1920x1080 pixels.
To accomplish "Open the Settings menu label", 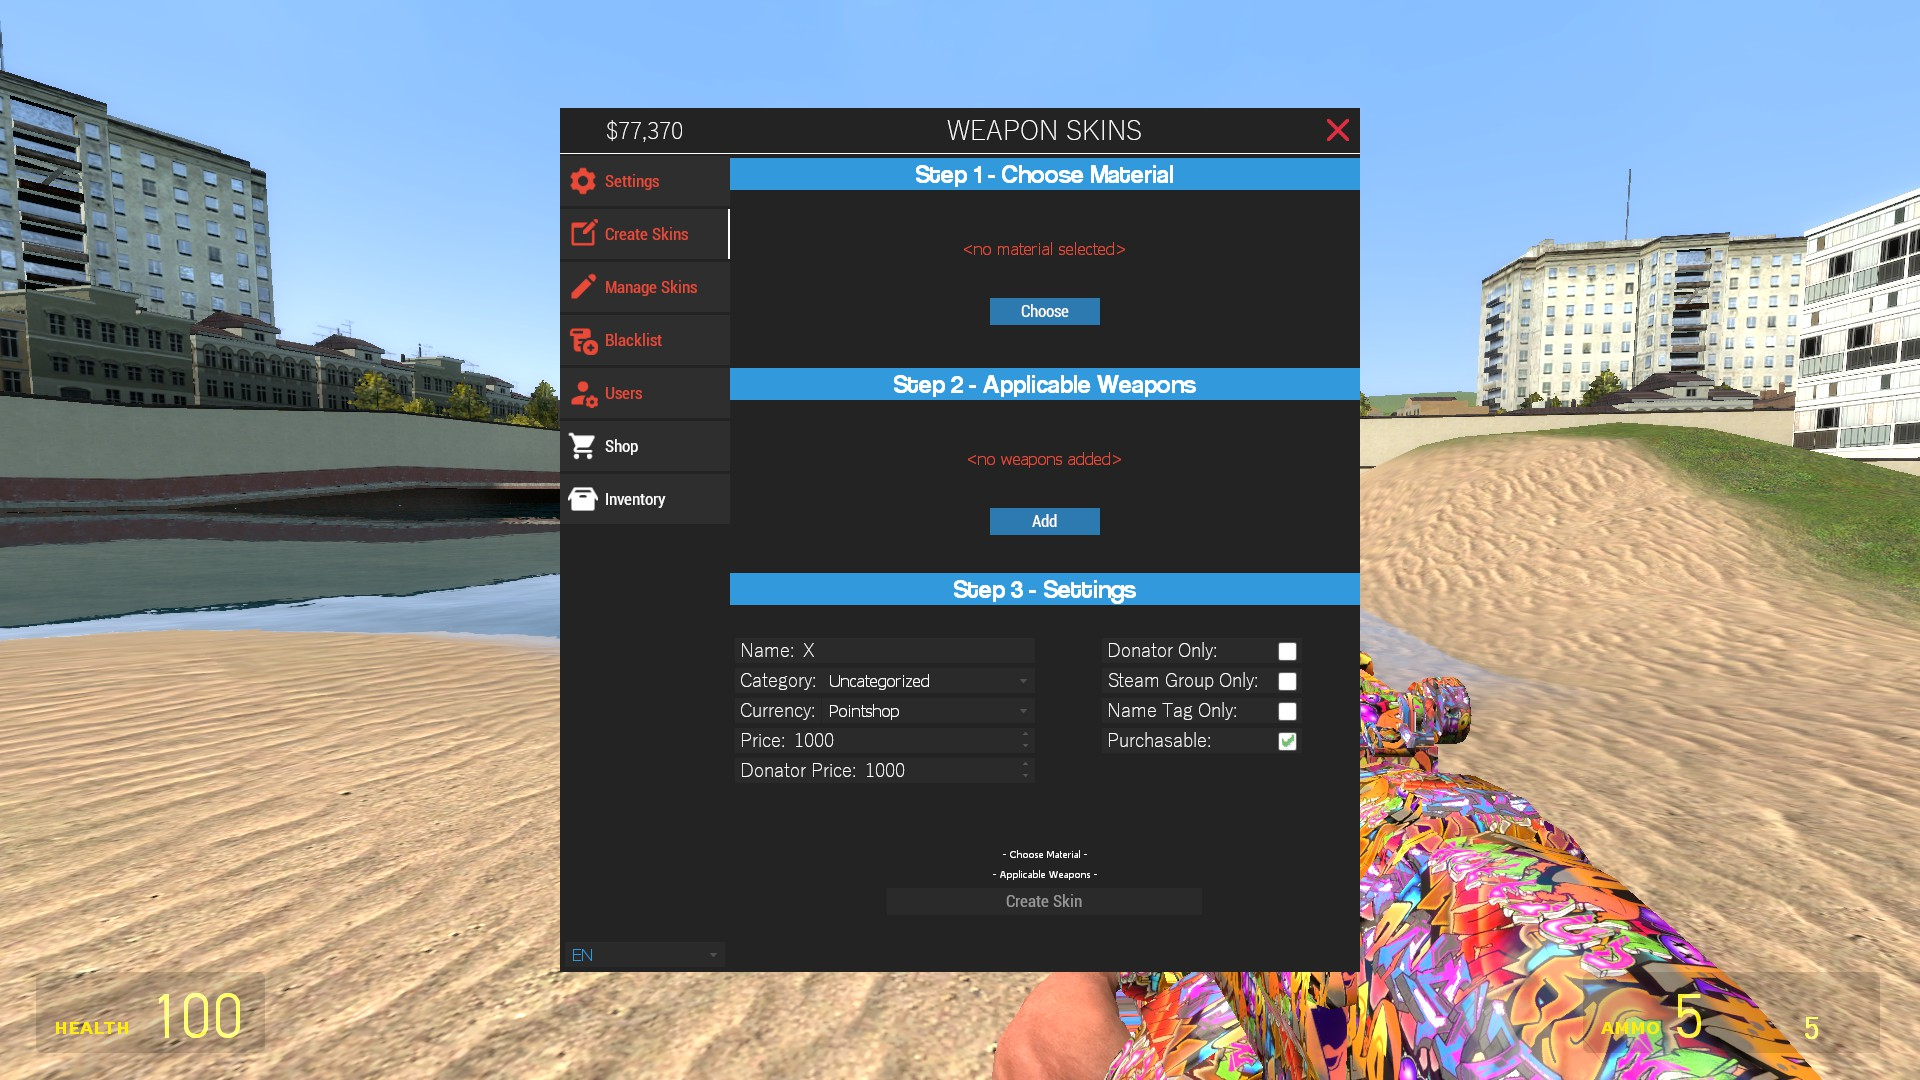I will coord(632,181).
